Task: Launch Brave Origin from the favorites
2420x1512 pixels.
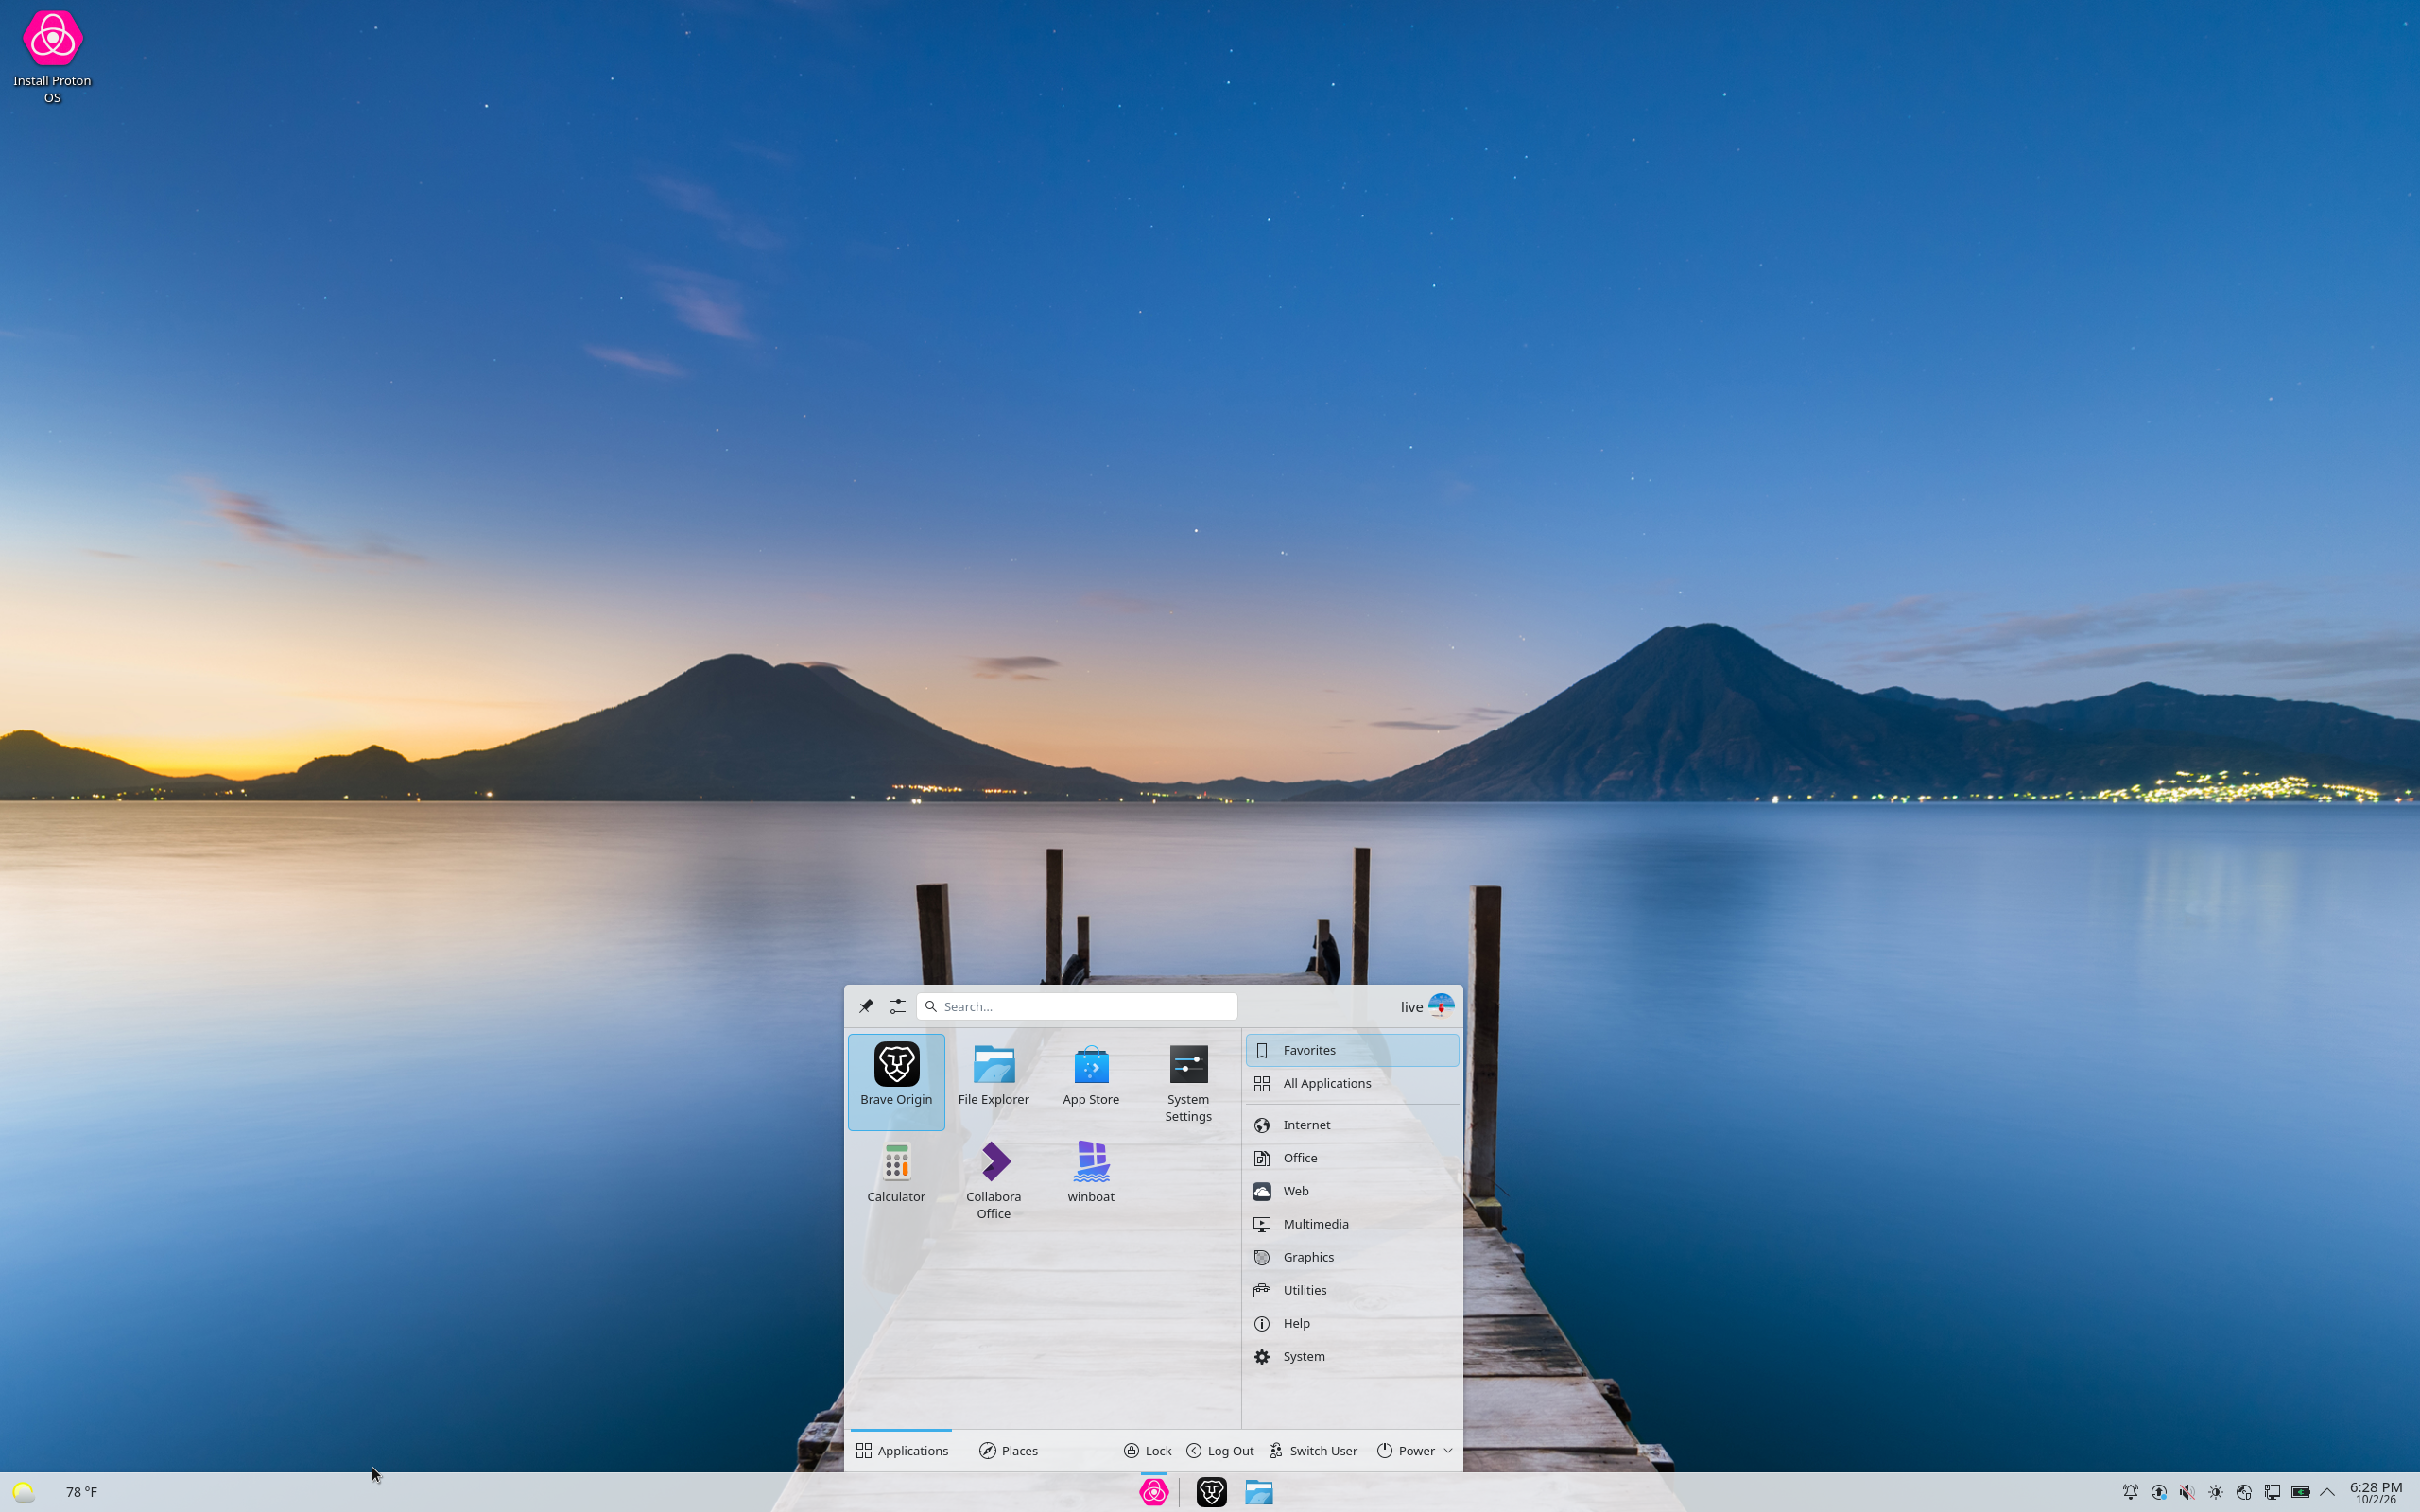Action: [896, 1081]
